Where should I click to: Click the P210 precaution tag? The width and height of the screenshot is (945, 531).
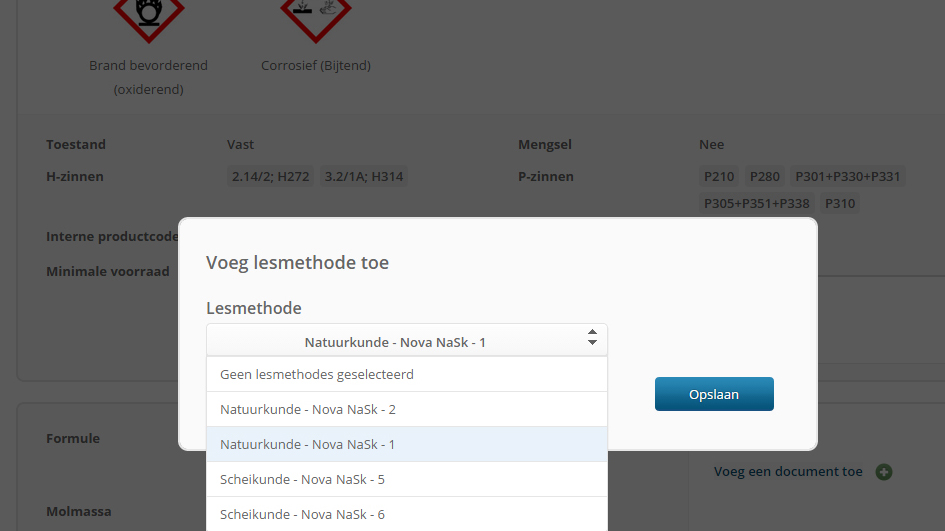point(719,177)
